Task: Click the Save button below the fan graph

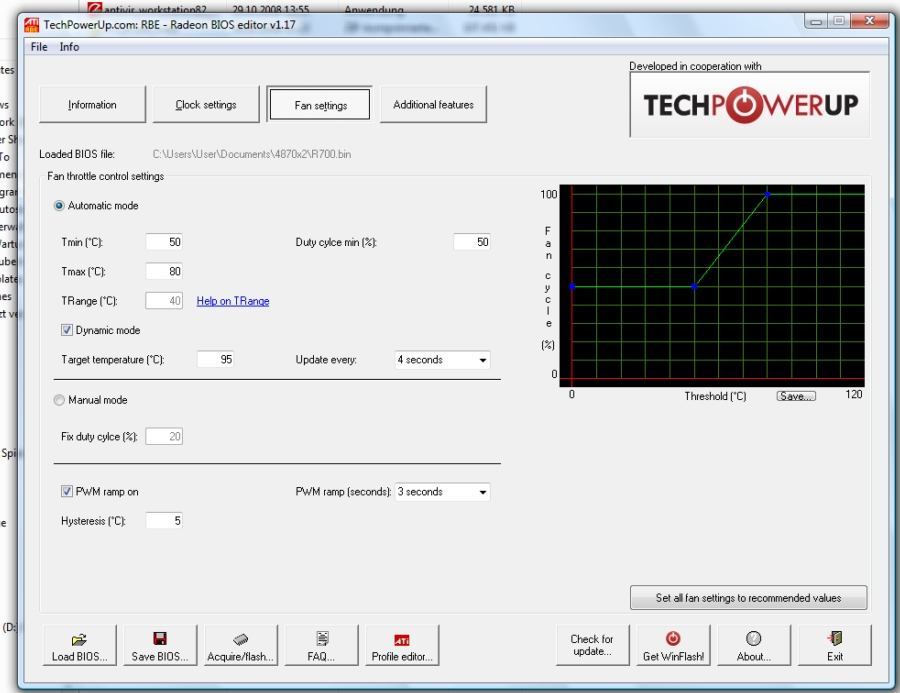Action: 796,396
